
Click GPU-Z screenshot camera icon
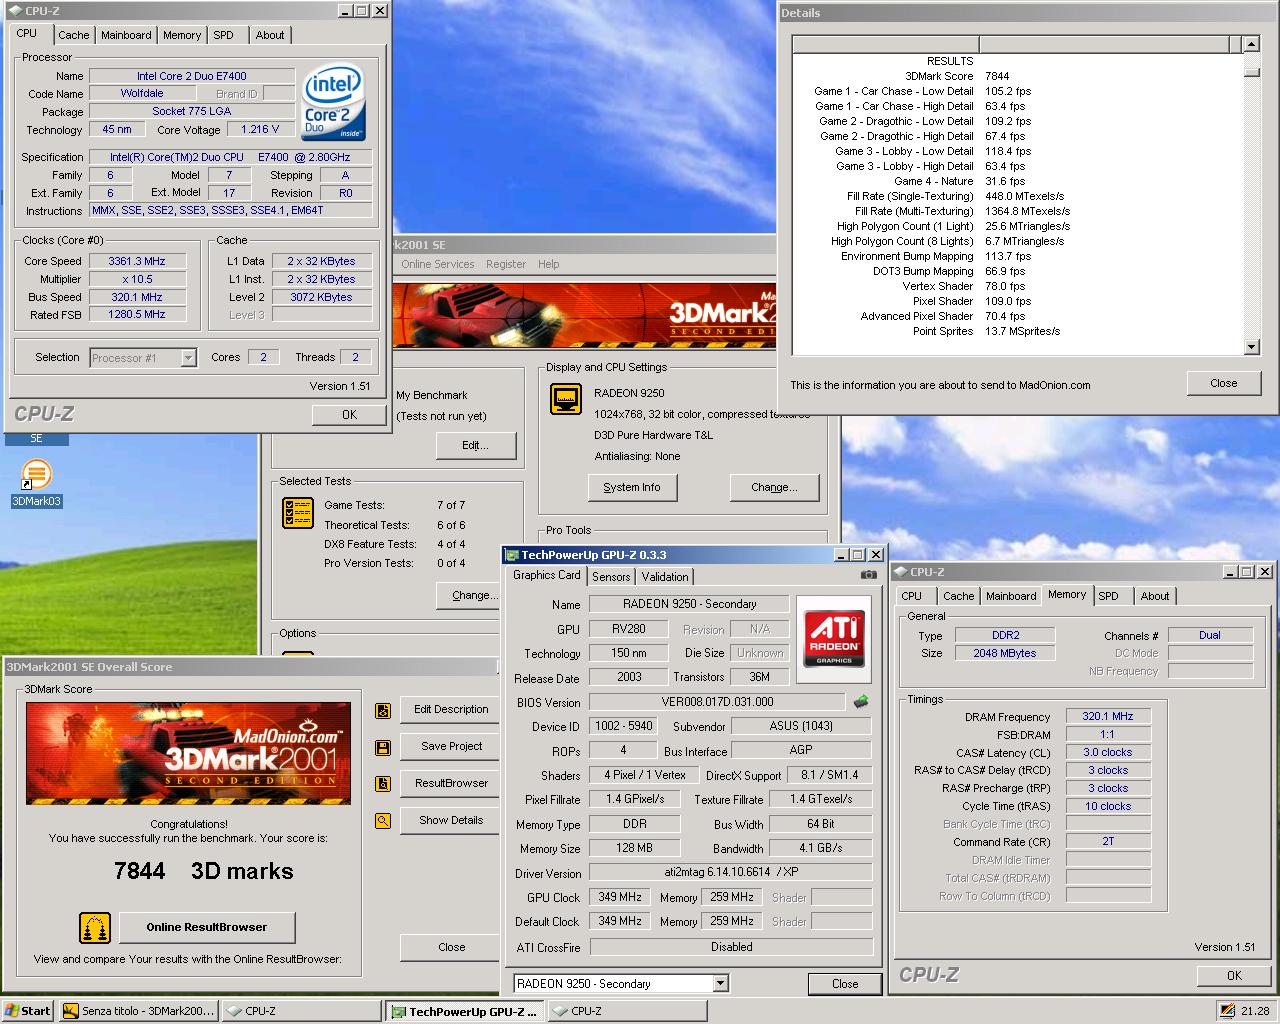(x=868, y=575)
